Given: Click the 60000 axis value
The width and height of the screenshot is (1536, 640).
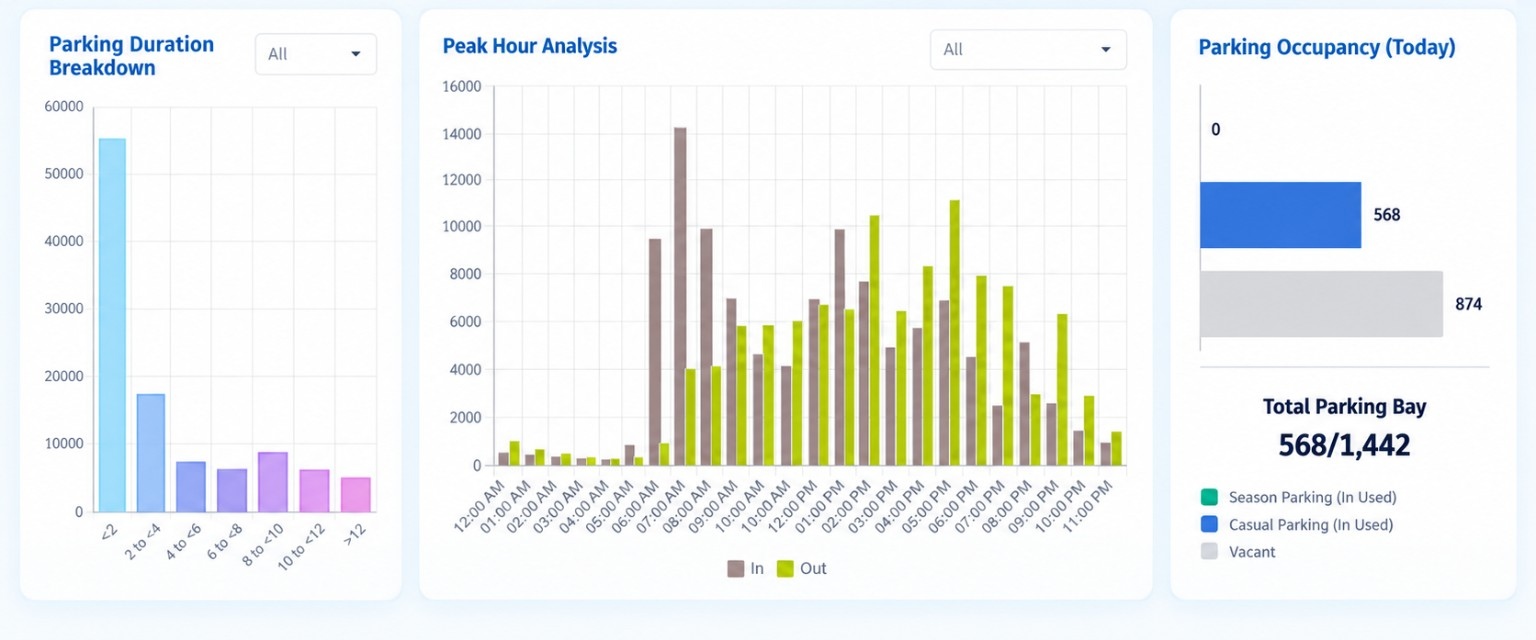Looking at the screenshot, I should (65, 106).
